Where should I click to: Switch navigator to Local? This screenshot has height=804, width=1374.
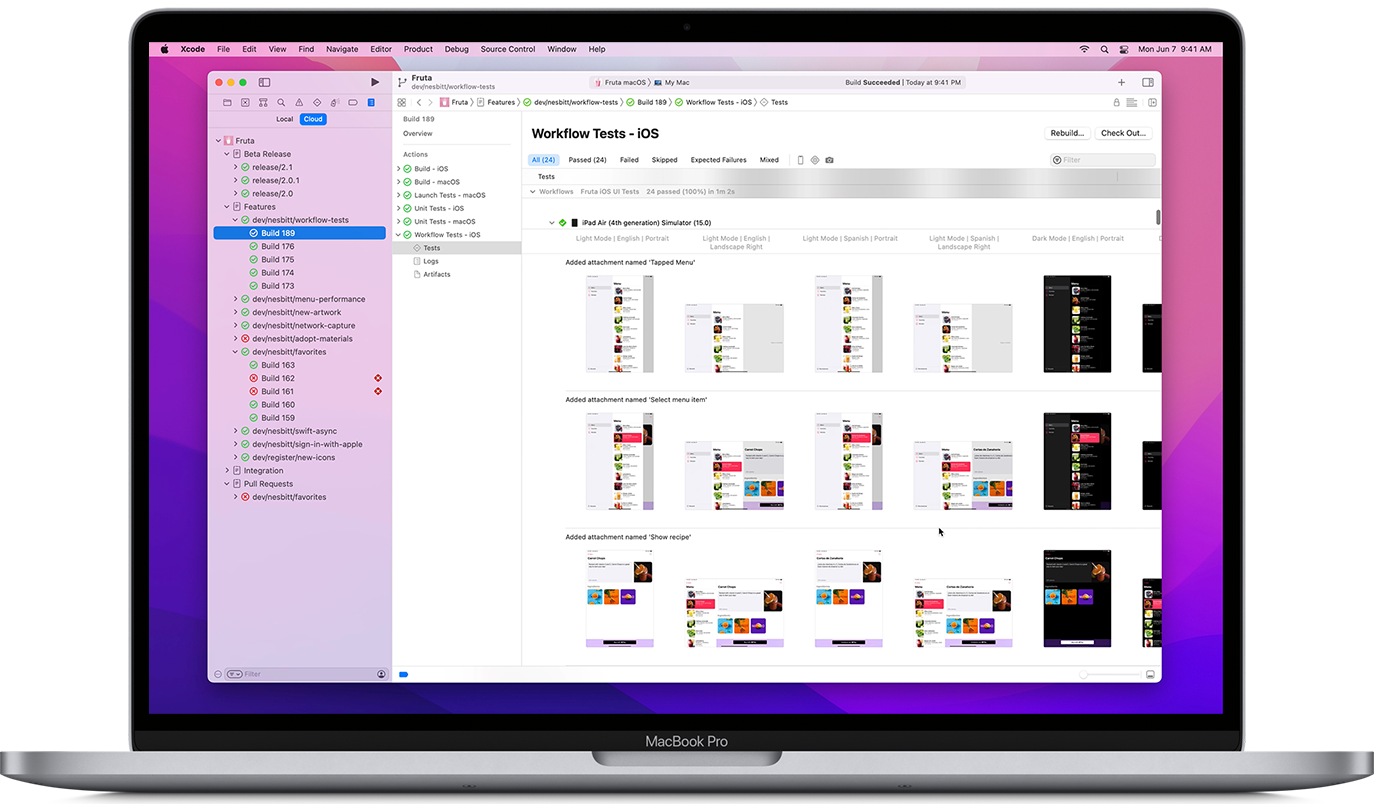click(x=285, y=119)
